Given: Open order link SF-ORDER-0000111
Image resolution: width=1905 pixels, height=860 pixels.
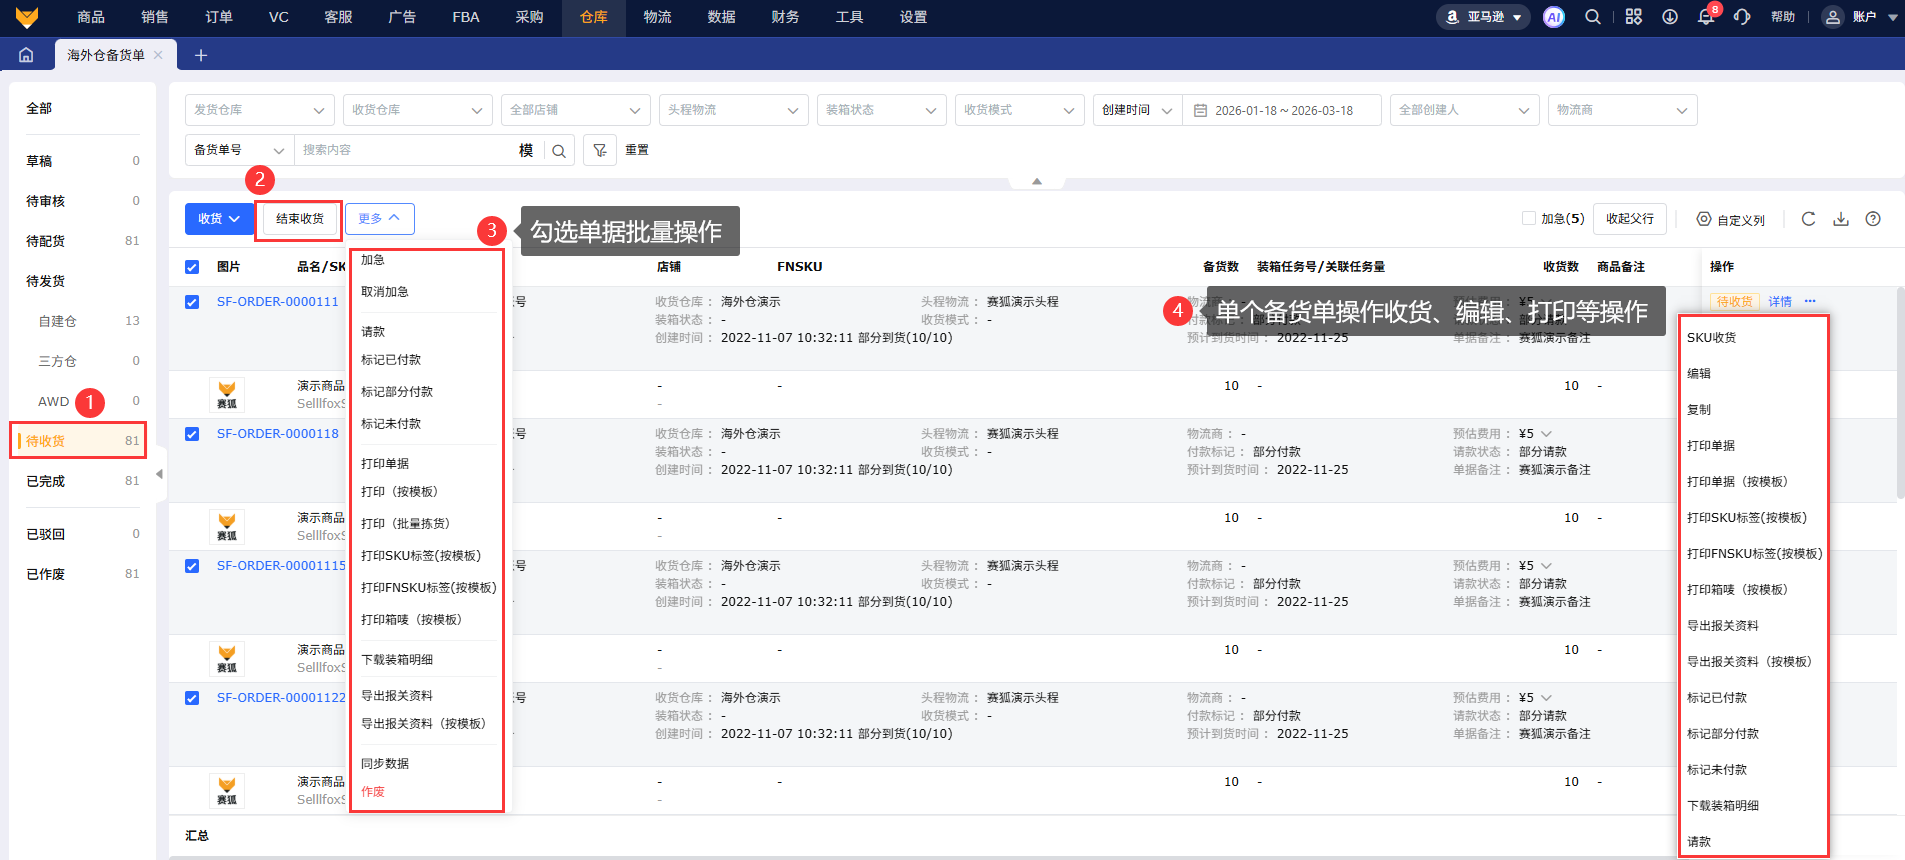Looking at the screenshot, I should [277, 302].
